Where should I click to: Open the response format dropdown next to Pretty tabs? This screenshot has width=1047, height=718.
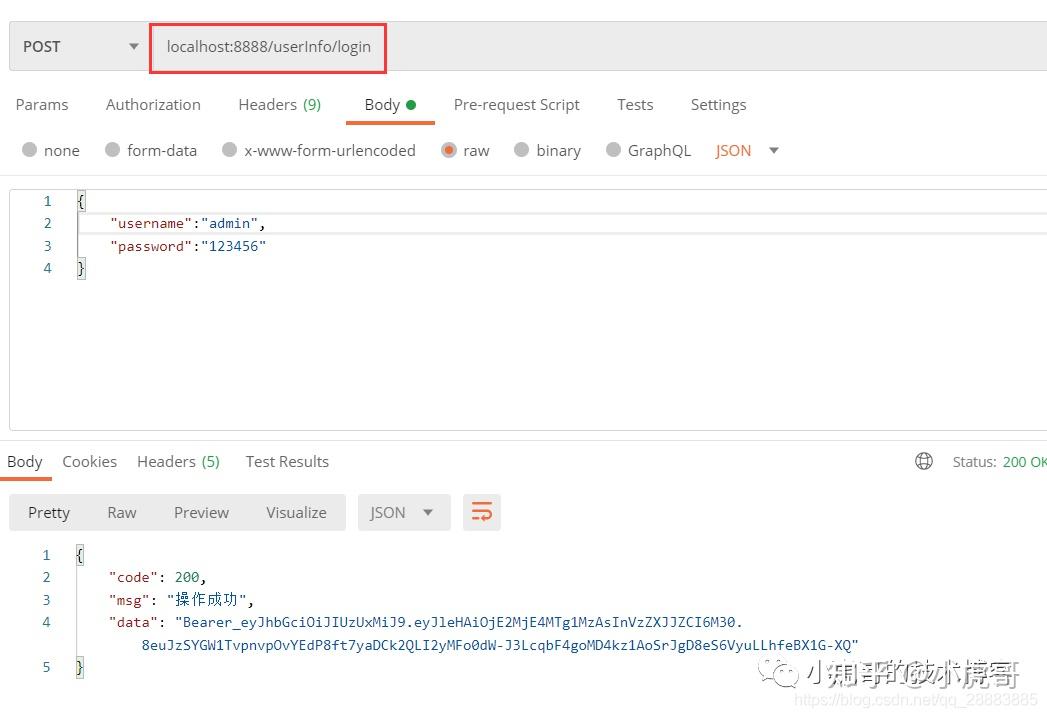(x=403, y=512)
